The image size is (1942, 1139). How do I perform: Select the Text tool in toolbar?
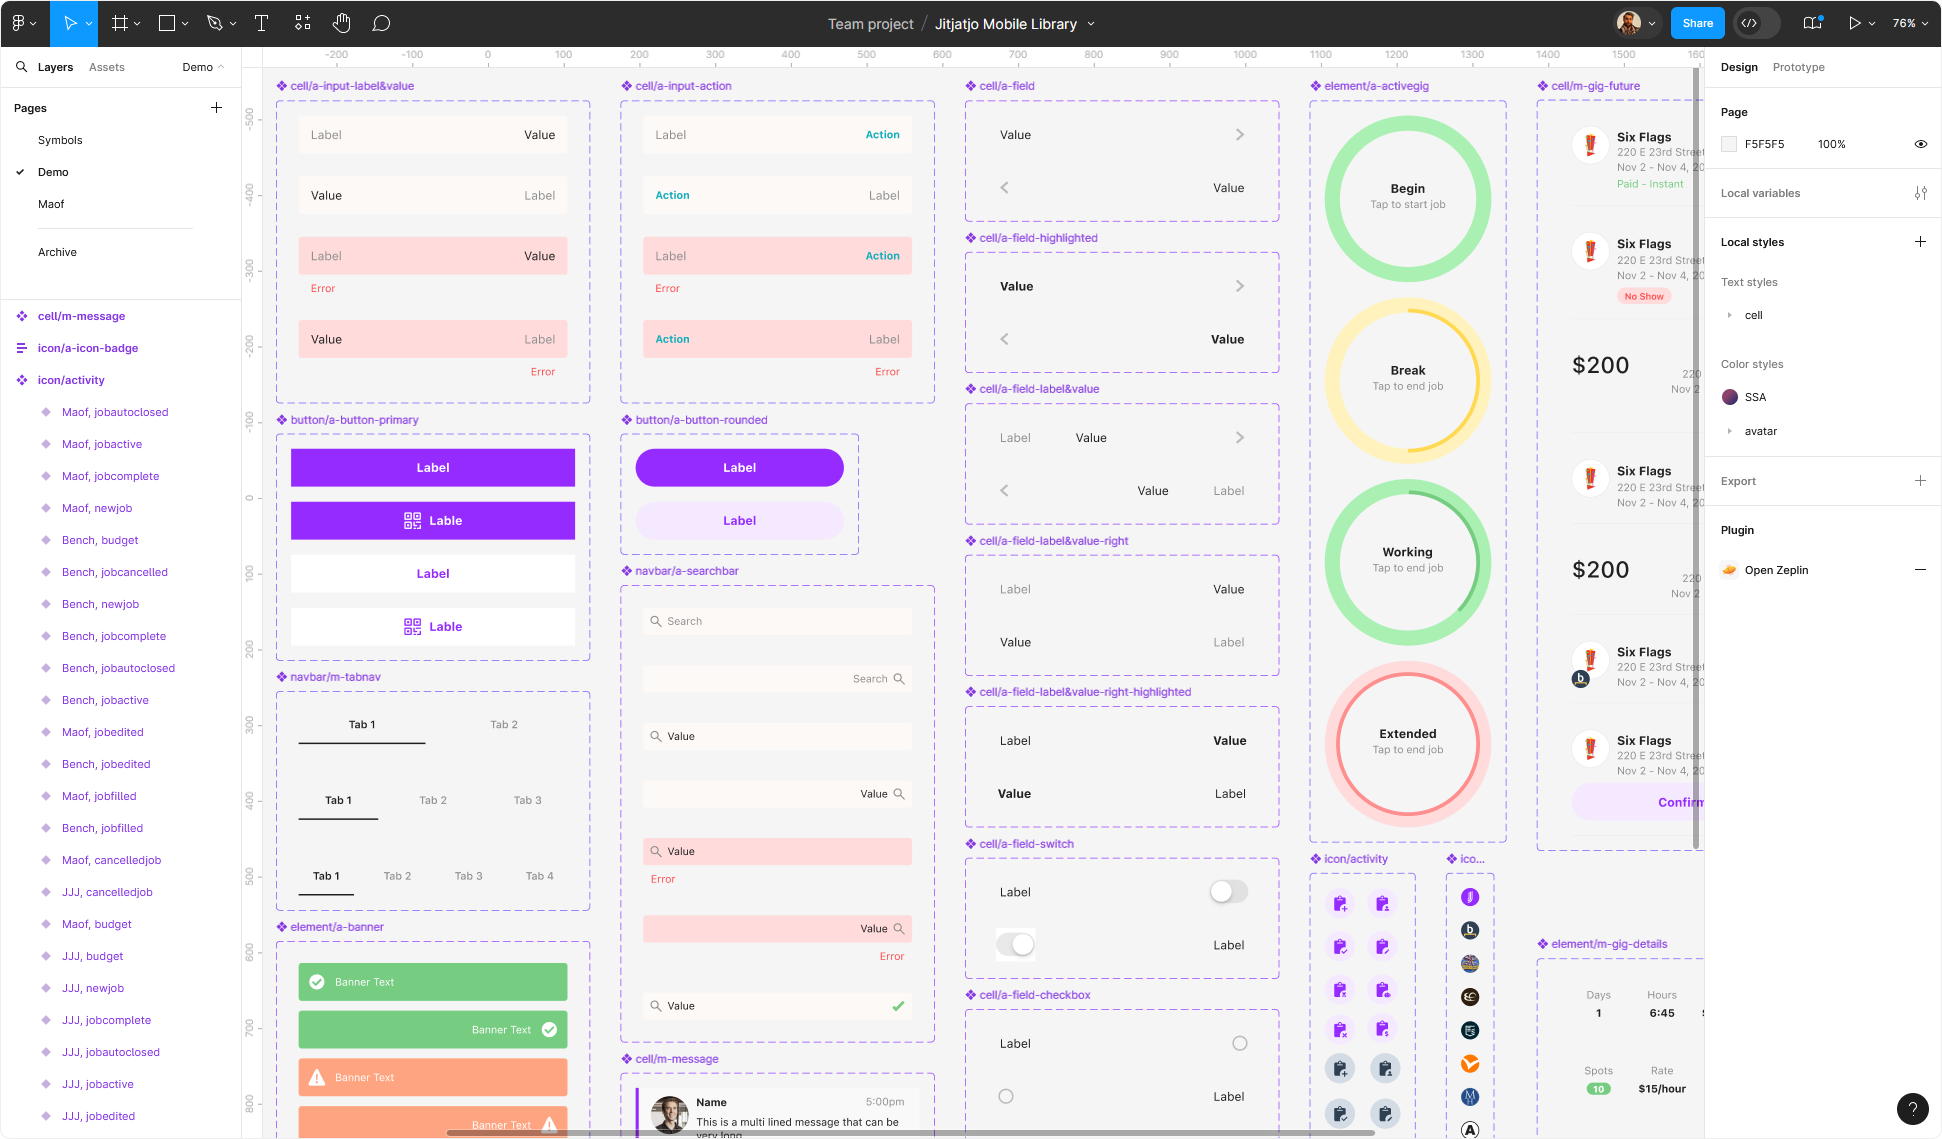(x=261, y=23)
